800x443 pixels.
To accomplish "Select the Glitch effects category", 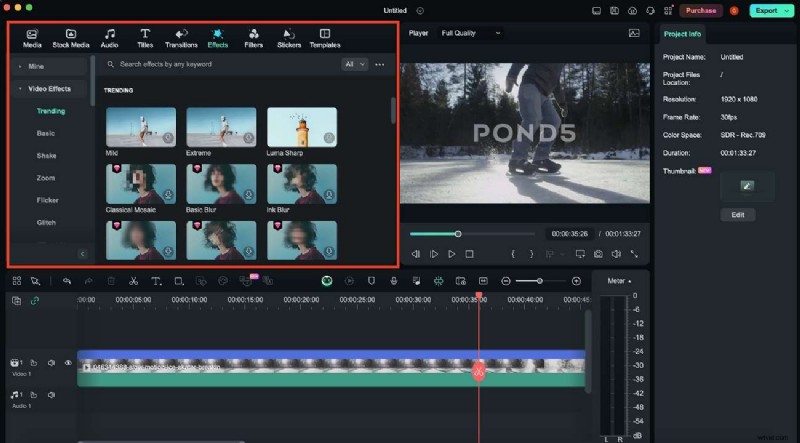I will point(46,223).
